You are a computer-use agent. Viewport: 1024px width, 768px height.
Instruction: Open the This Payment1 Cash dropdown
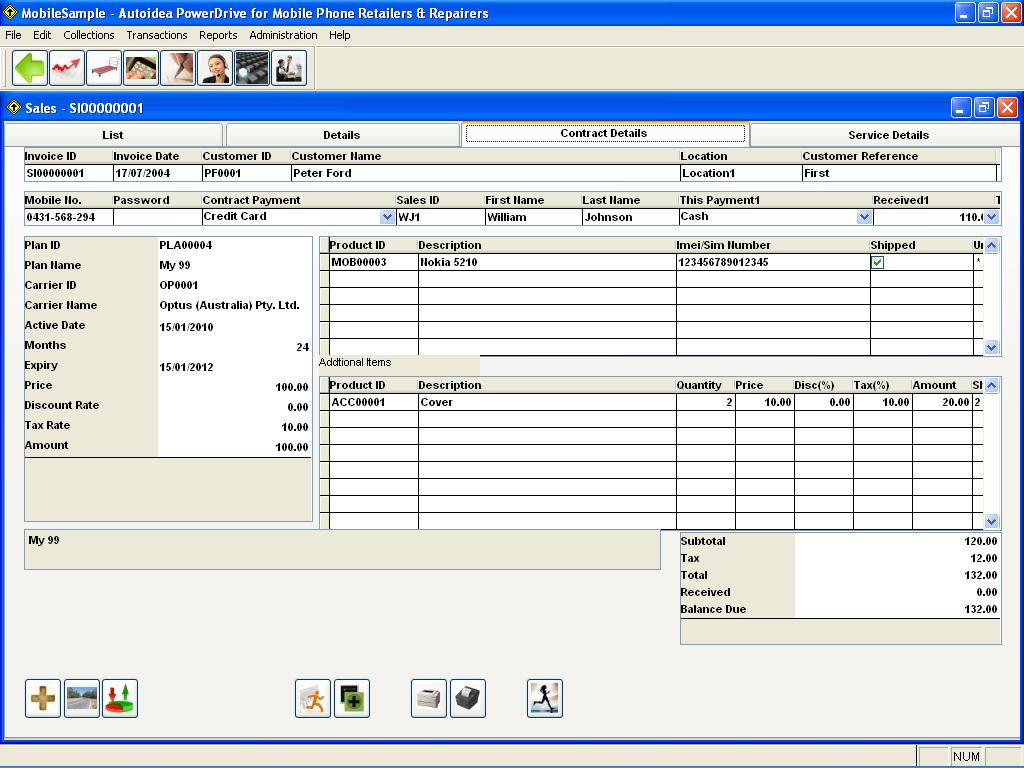point(864,217)
